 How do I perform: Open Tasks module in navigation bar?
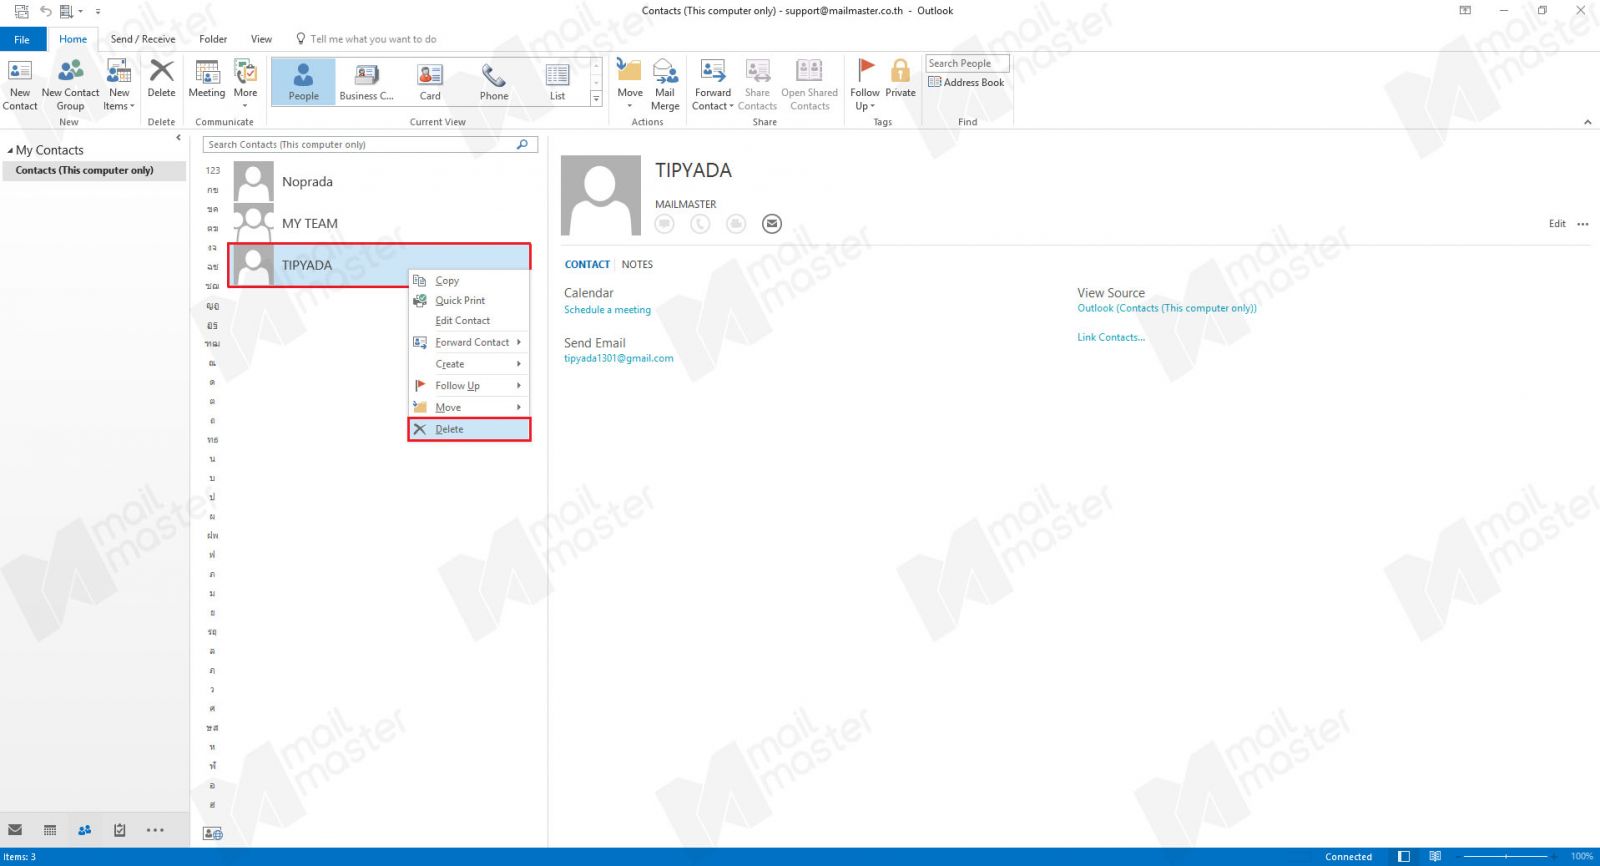[120, 830]
